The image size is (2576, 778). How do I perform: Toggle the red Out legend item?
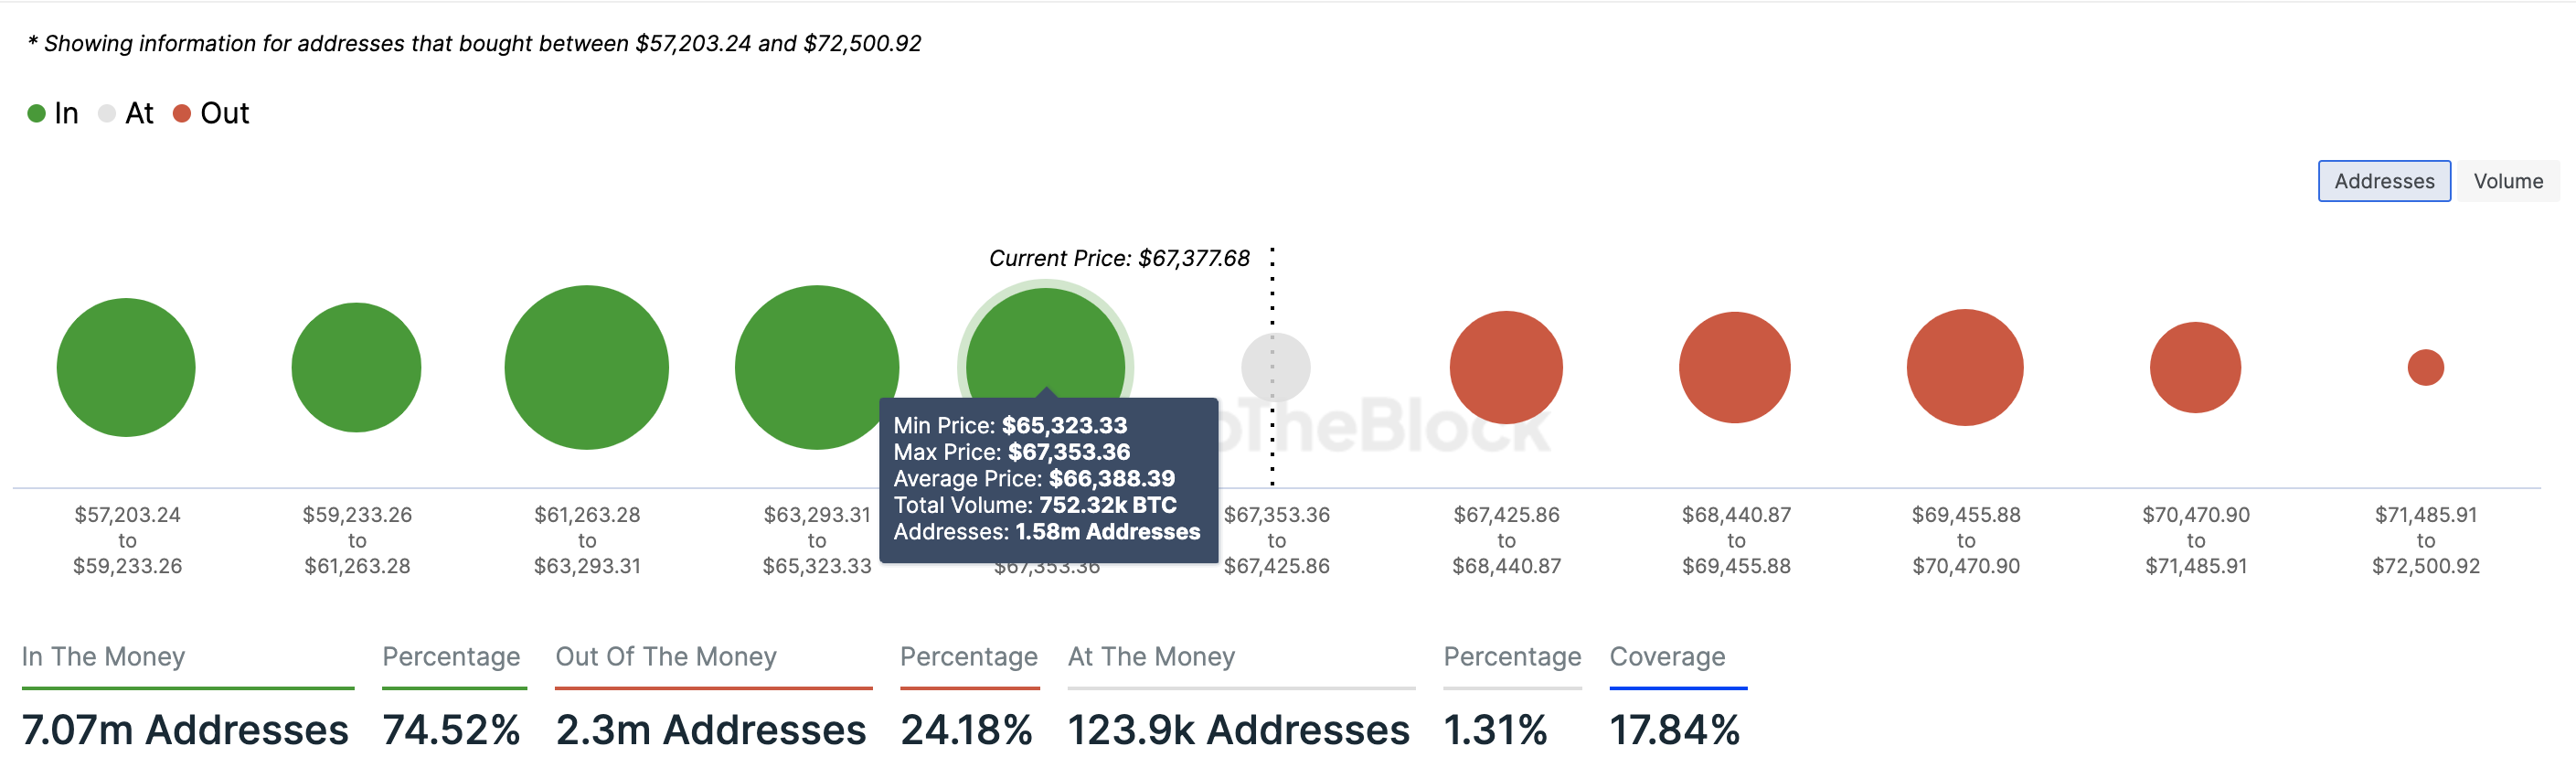click(x=211, y=113)
